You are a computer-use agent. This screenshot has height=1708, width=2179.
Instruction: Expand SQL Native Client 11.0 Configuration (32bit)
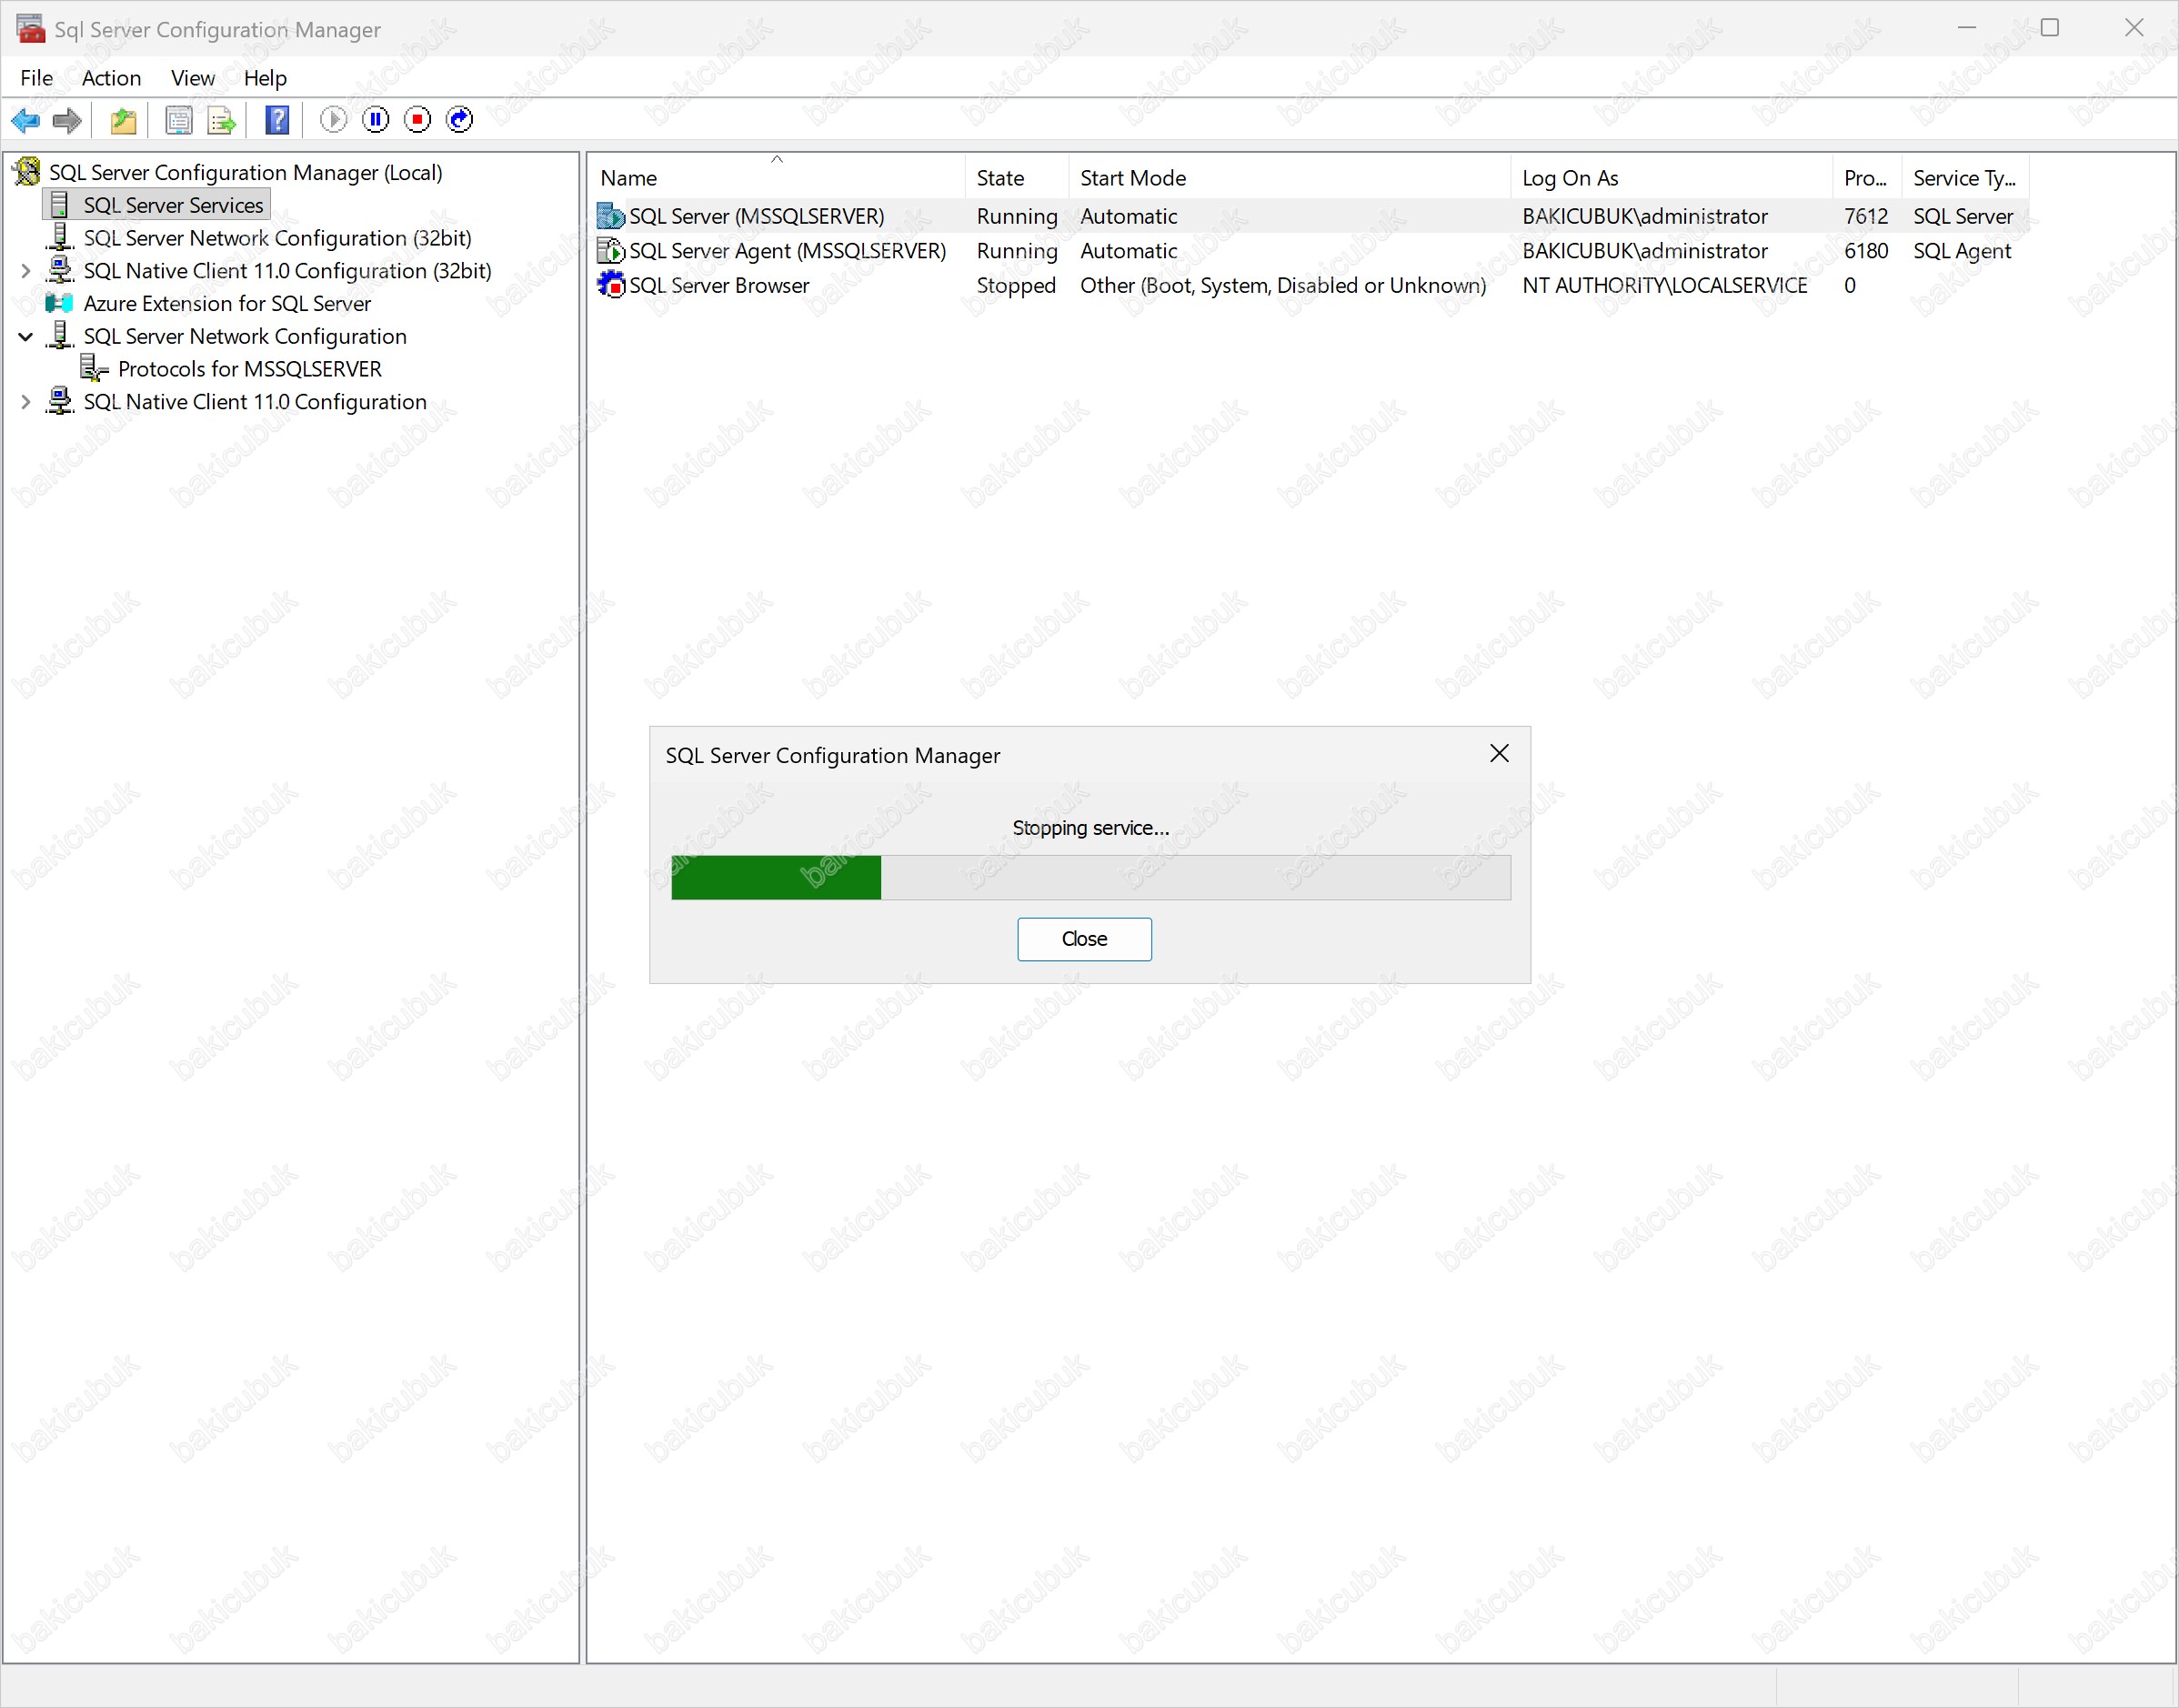[26, 271]
